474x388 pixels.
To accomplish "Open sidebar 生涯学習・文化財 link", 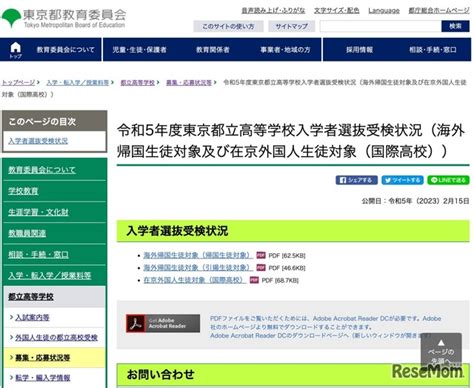I will (x=38, y=212).
